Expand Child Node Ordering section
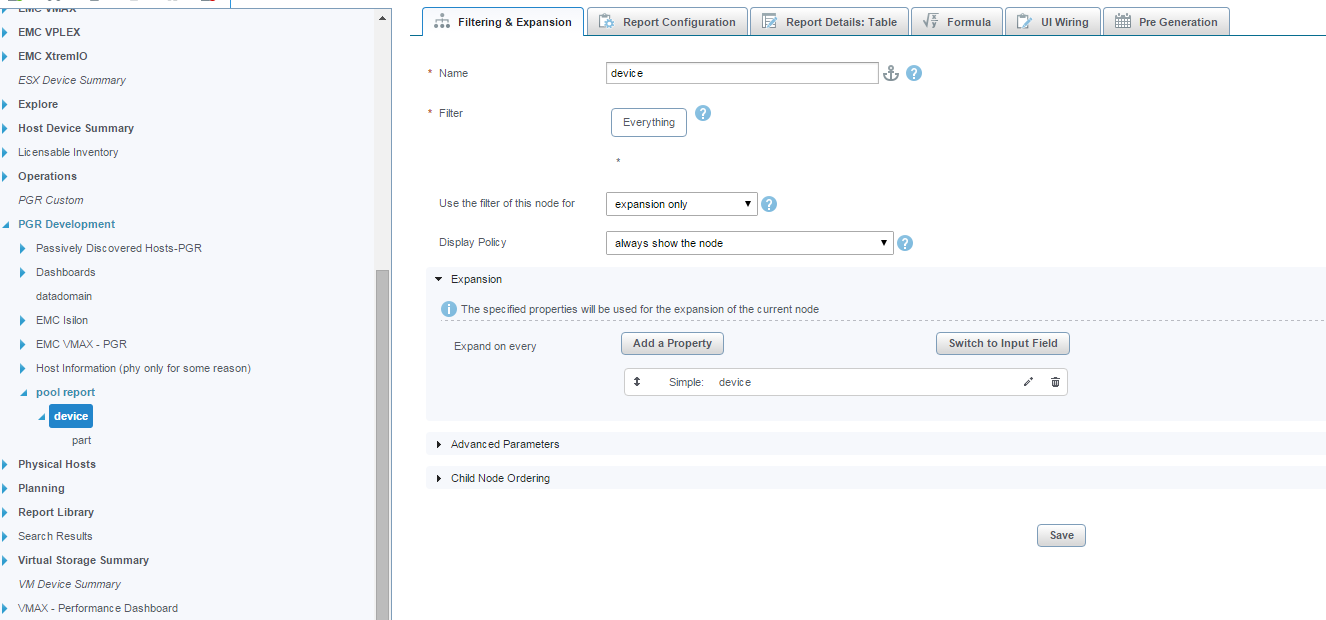 tap(439, 478)
